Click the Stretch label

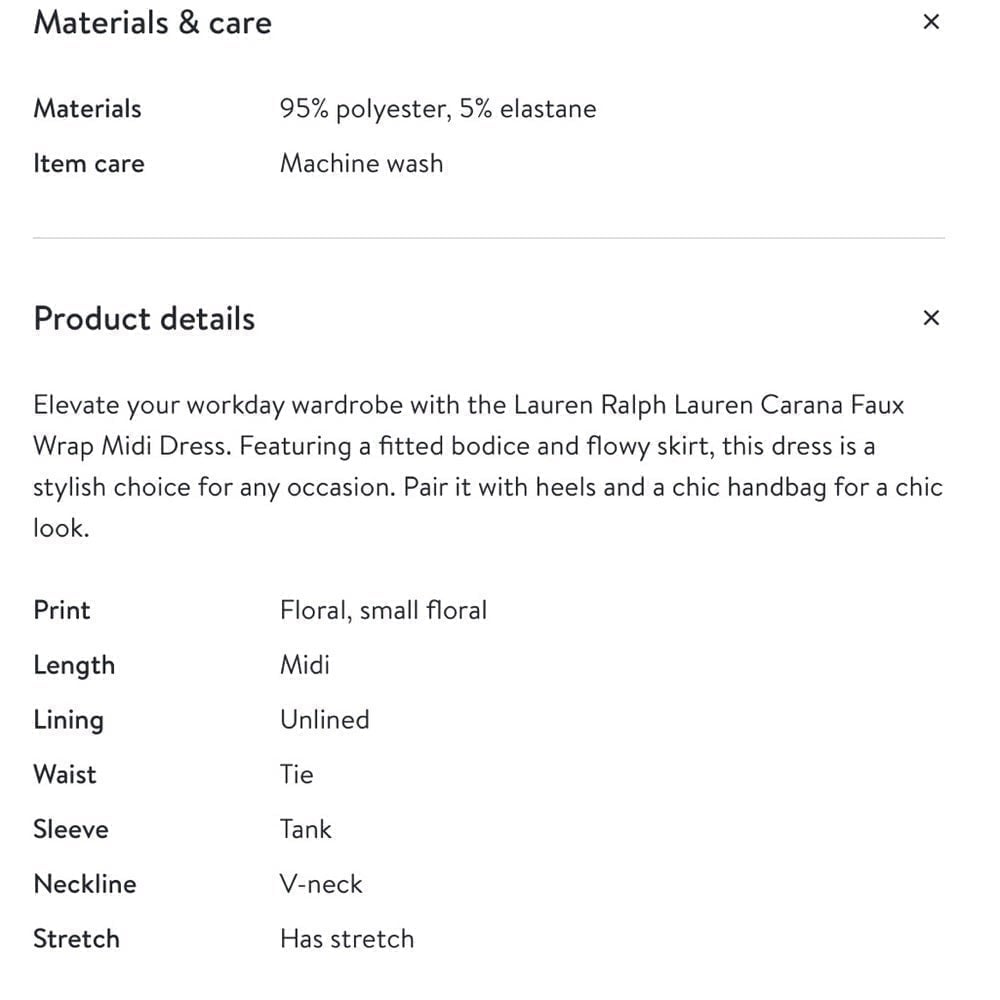[77, 939]
